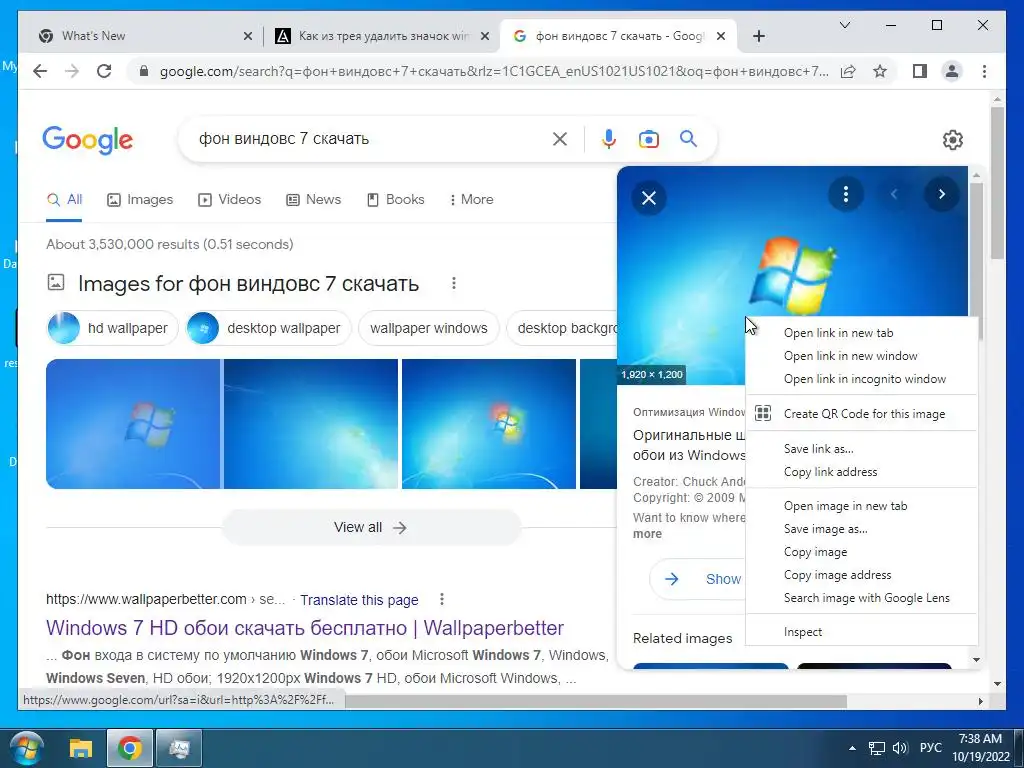1024x768 pixels.
Task: Clear the search box with X icon
Action: (x=560, y=138)
